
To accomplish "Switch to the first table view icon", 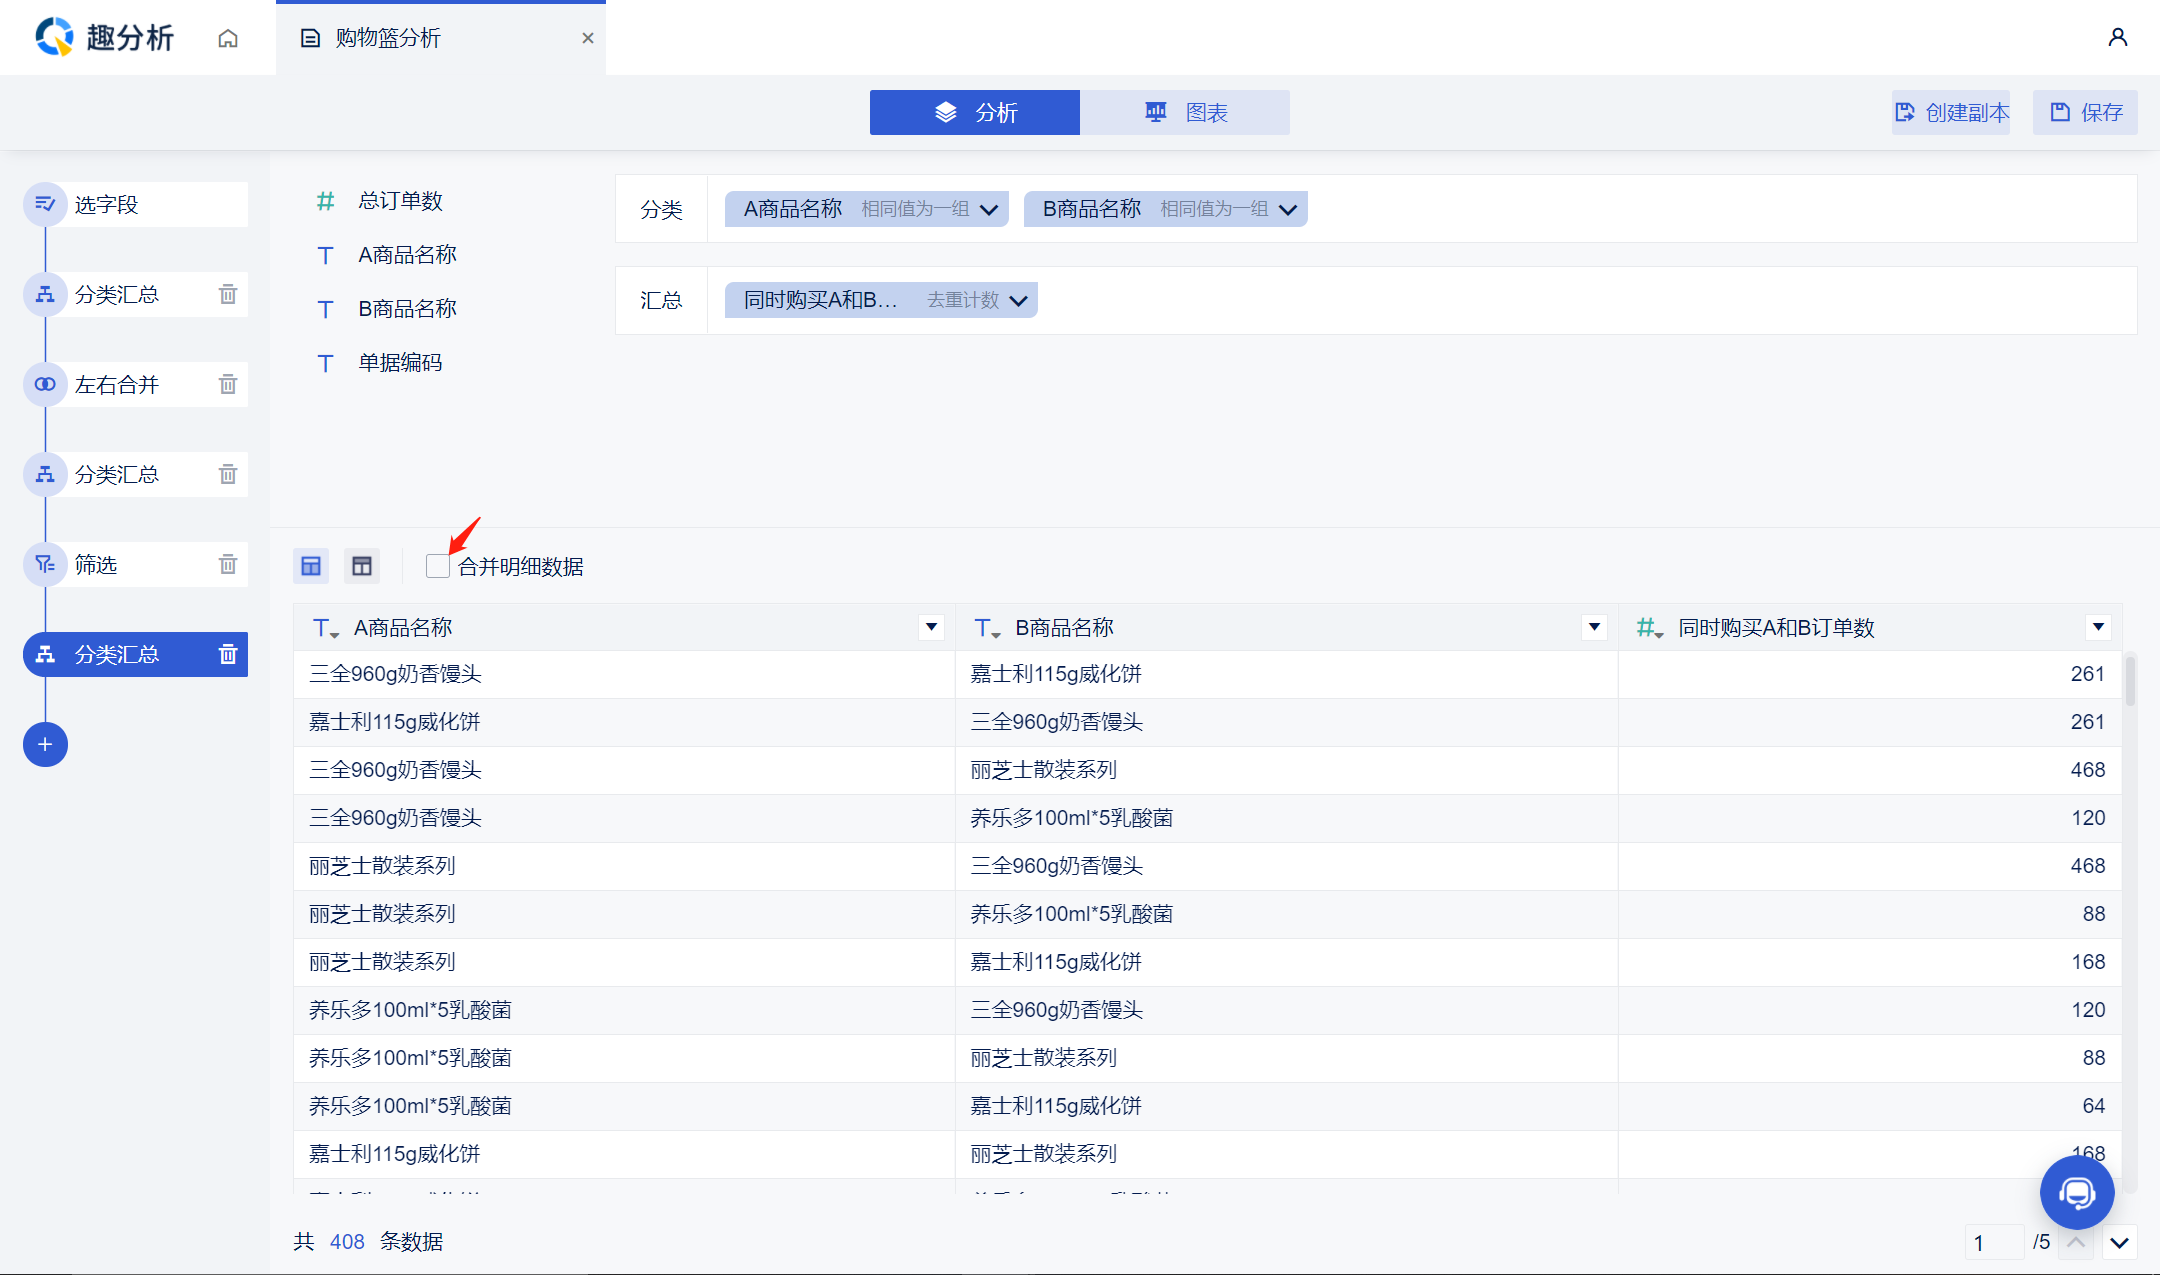I will click(311, 566).
